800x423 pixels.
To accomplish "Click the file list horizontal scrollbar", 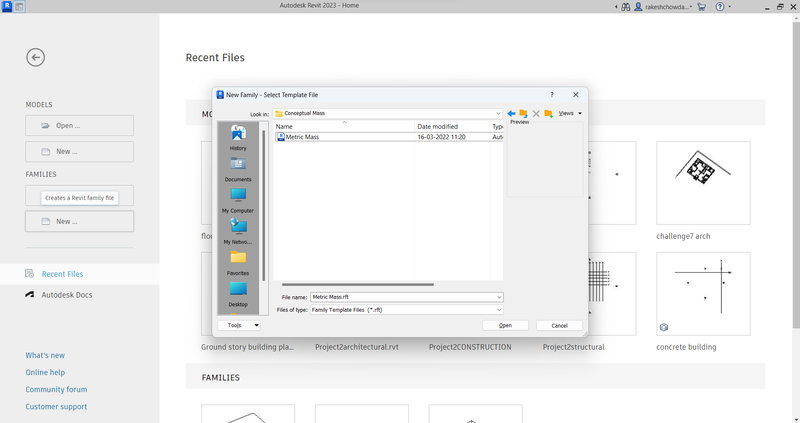I will 358,284.
